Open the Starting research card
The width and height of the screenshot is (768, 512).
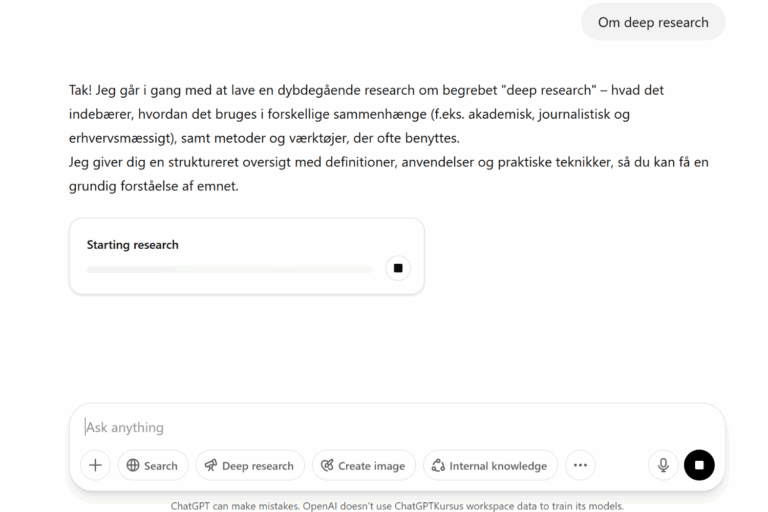[x=246, y=256]
